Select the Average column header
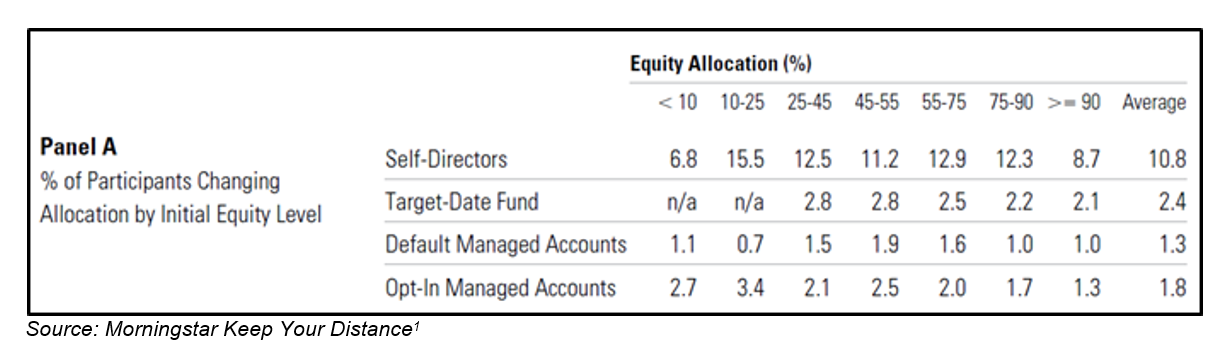This screenshot has height=363, width=1212. 1154,103
